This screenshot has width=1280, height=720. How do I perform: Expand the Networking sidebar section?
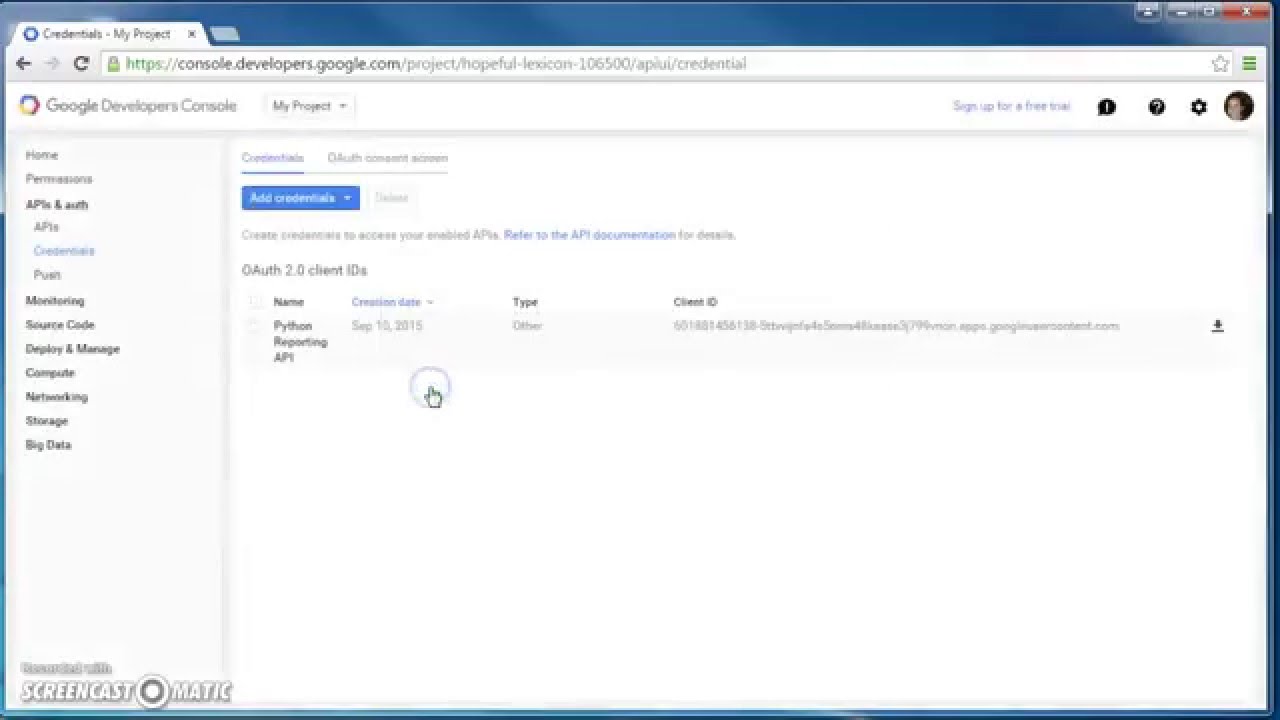tap(56, 397)
